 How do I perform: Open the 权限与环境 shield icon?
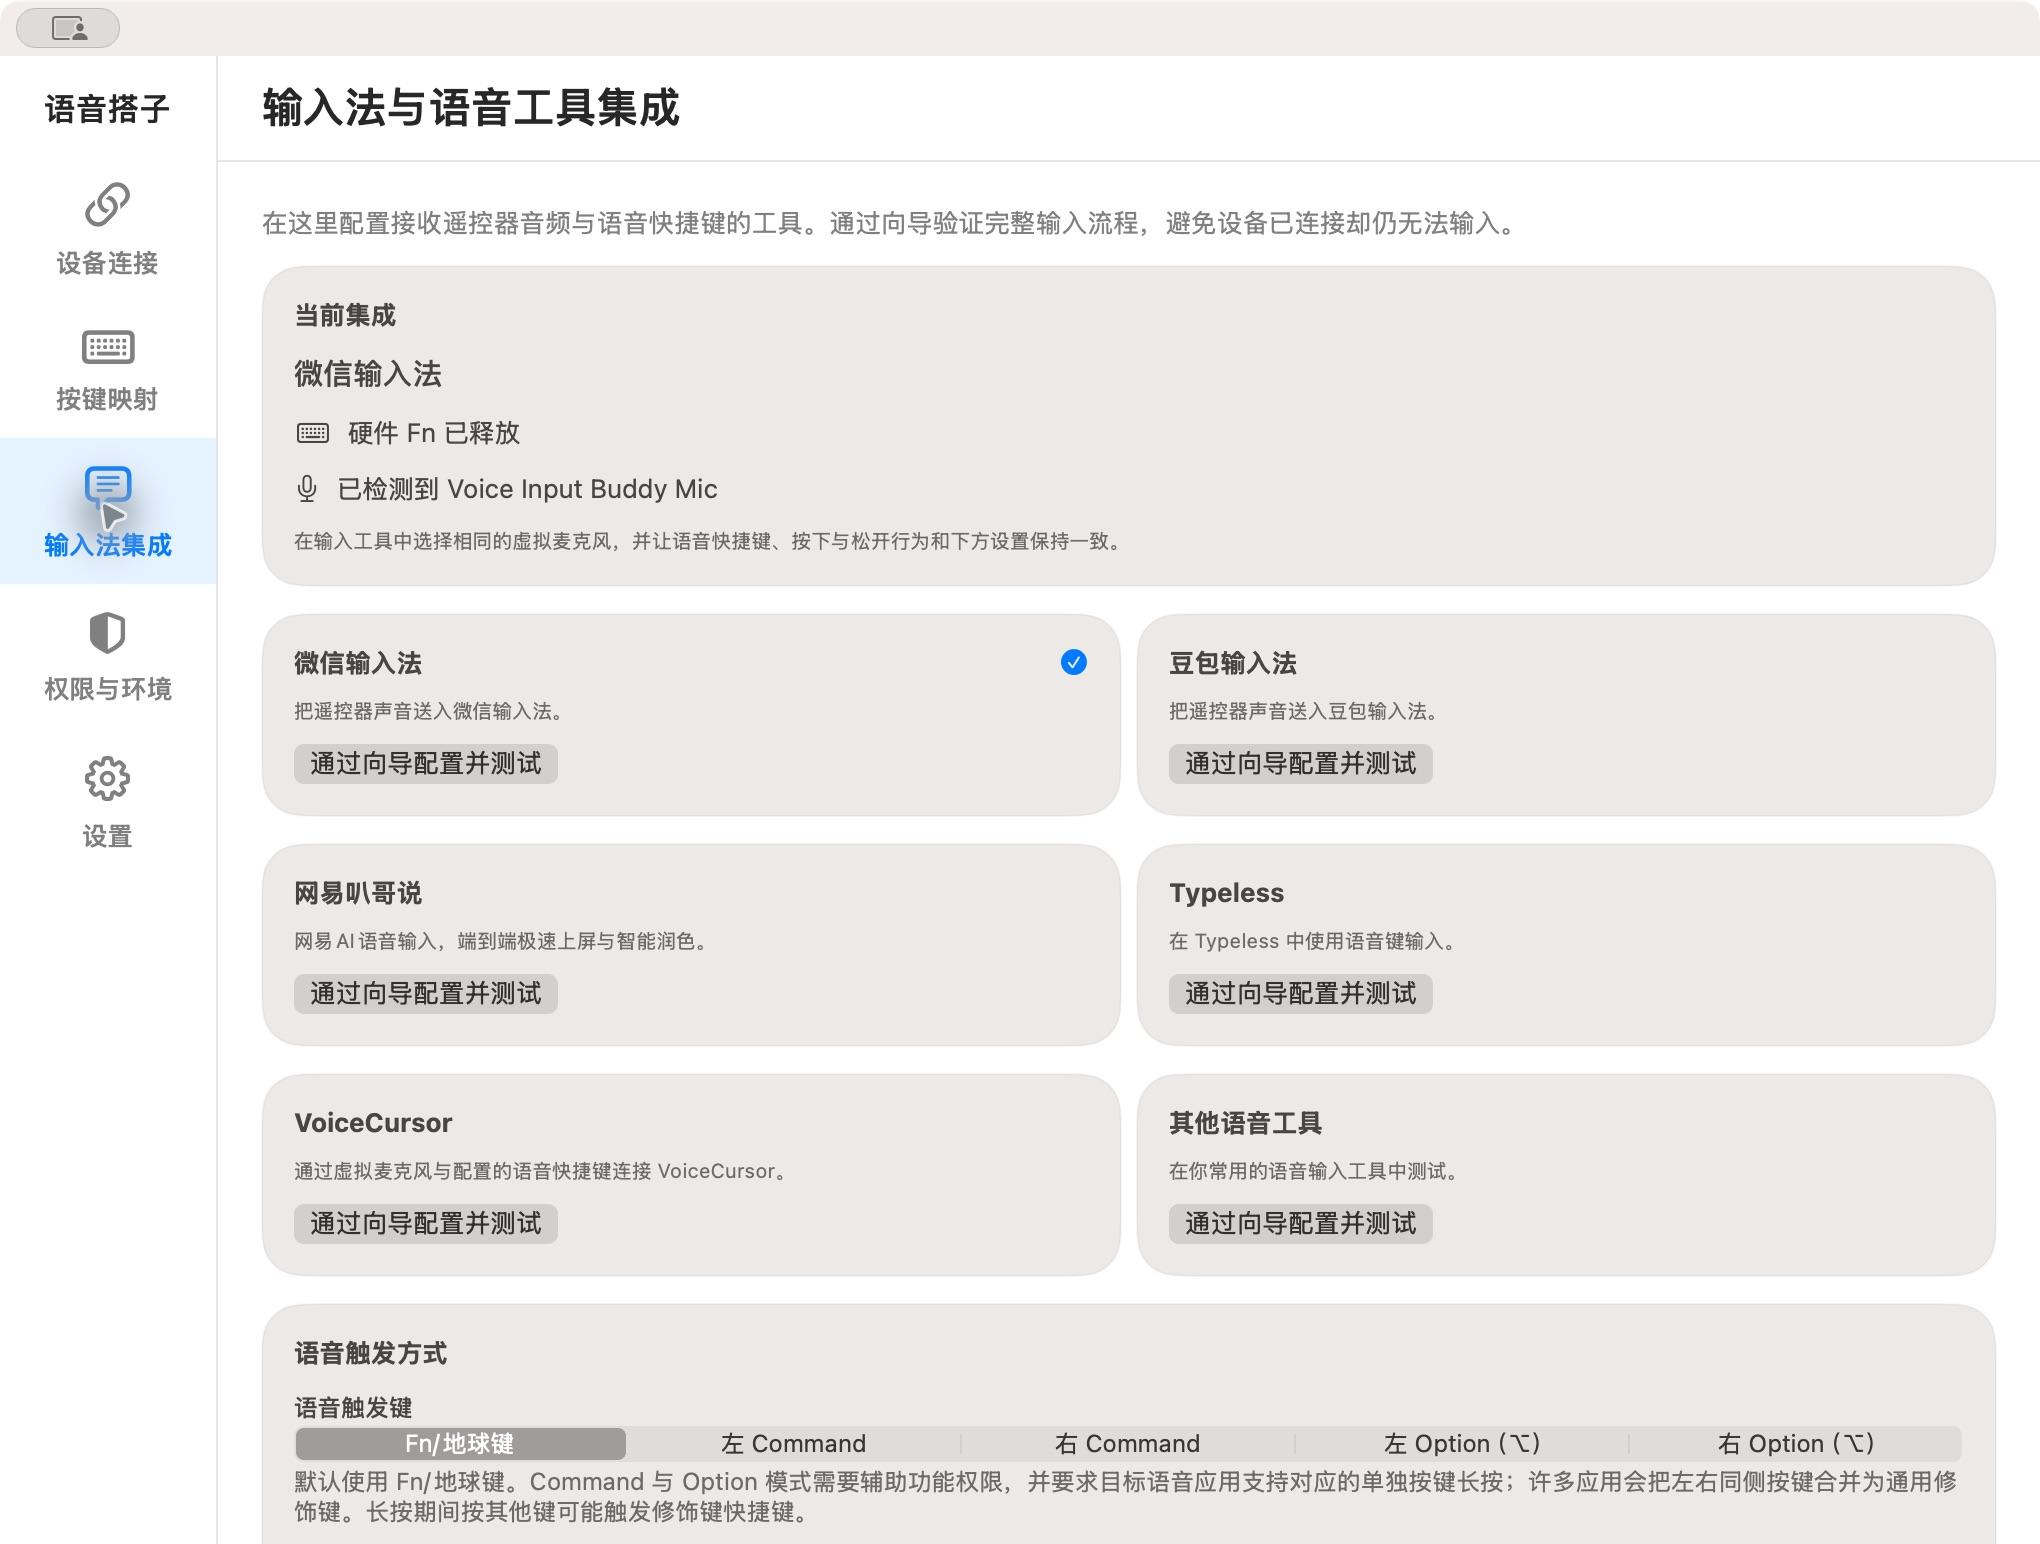click(107, 632)
